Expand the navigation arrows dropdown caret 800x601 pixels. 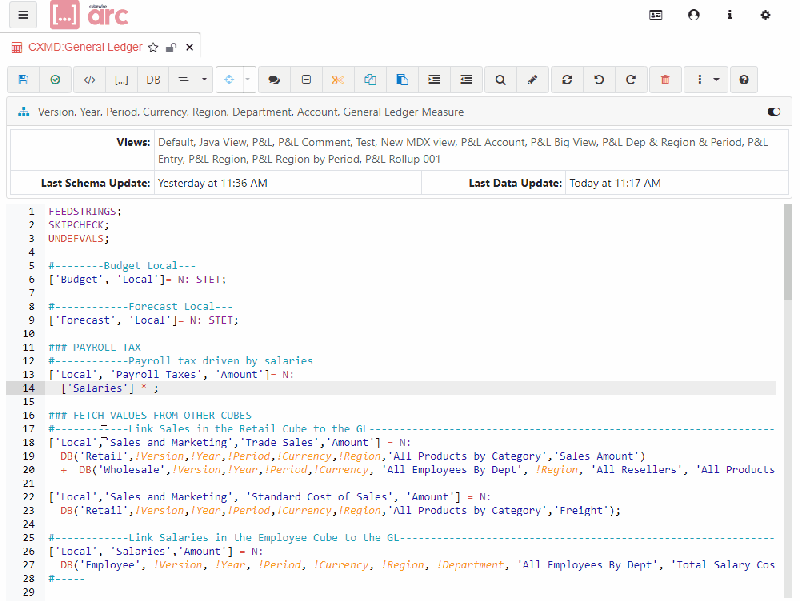point(248,80)
